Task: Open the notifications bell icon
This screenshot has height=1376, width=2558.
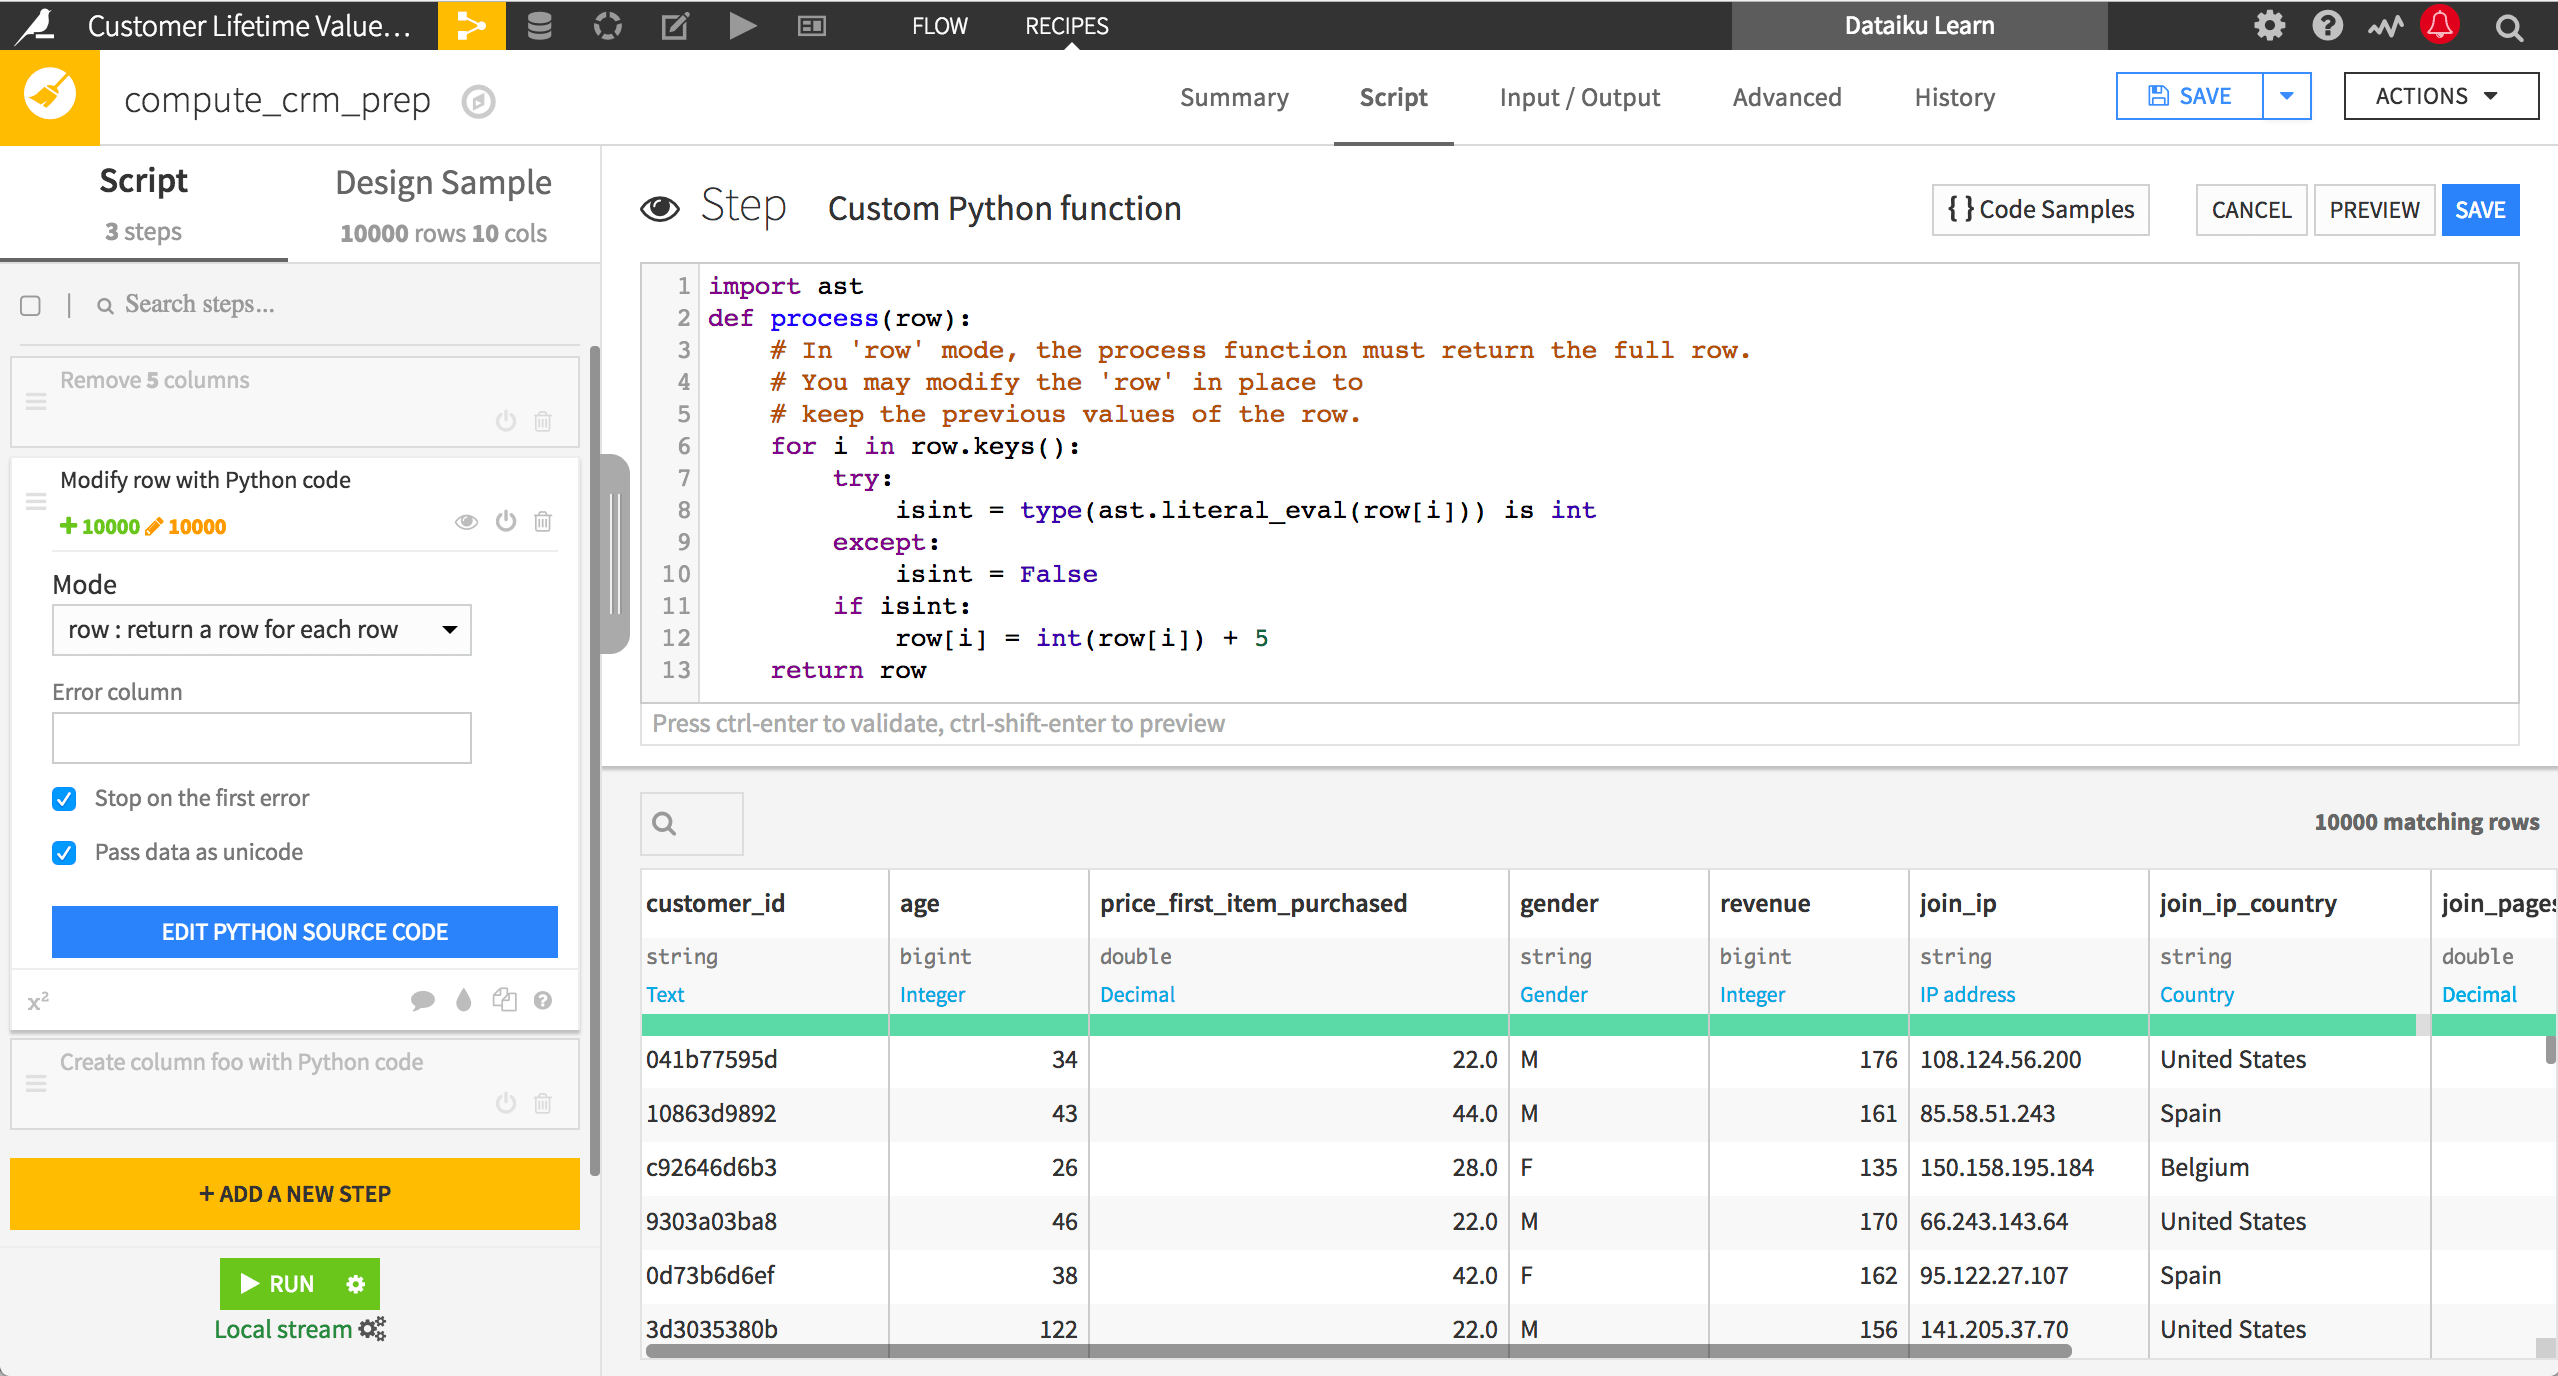Action: click(x=2440, y=25)
